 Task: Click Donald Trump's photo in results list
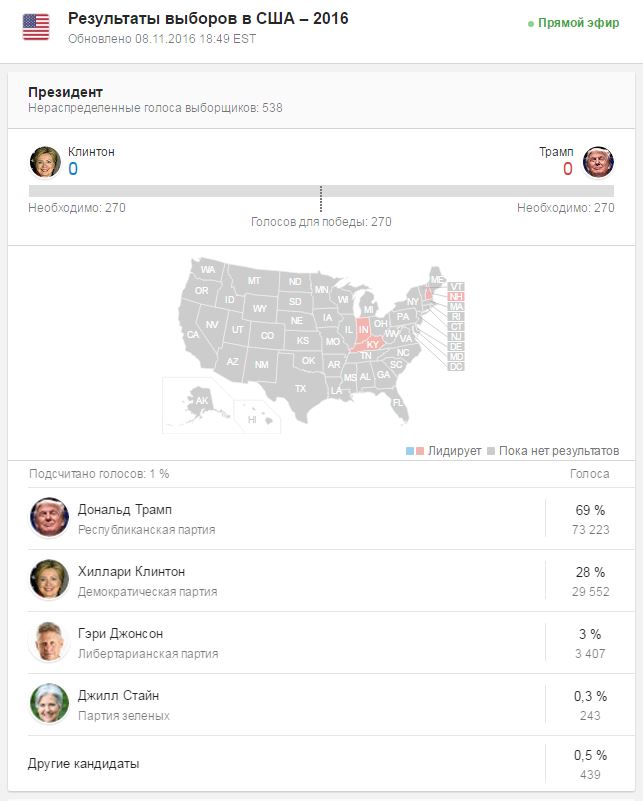[49, 518]
